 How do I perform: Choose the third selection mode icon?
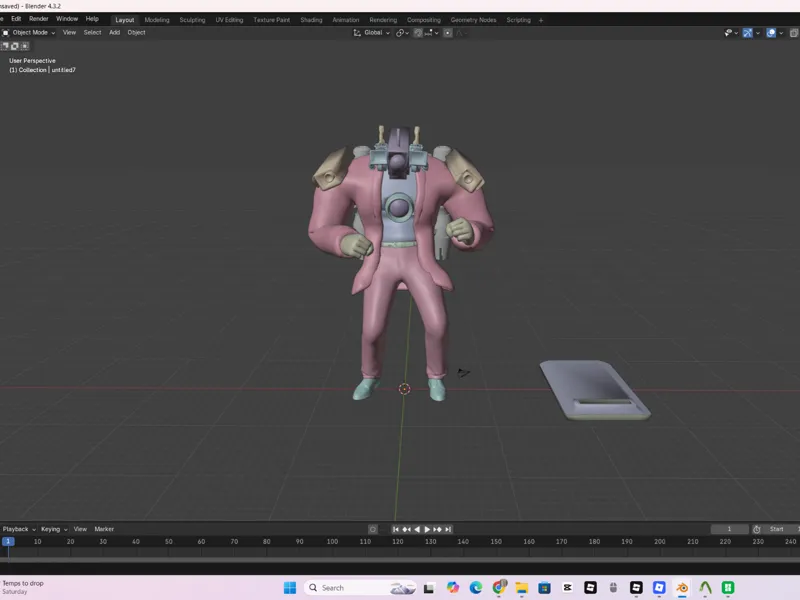click(x=24, y=46)
